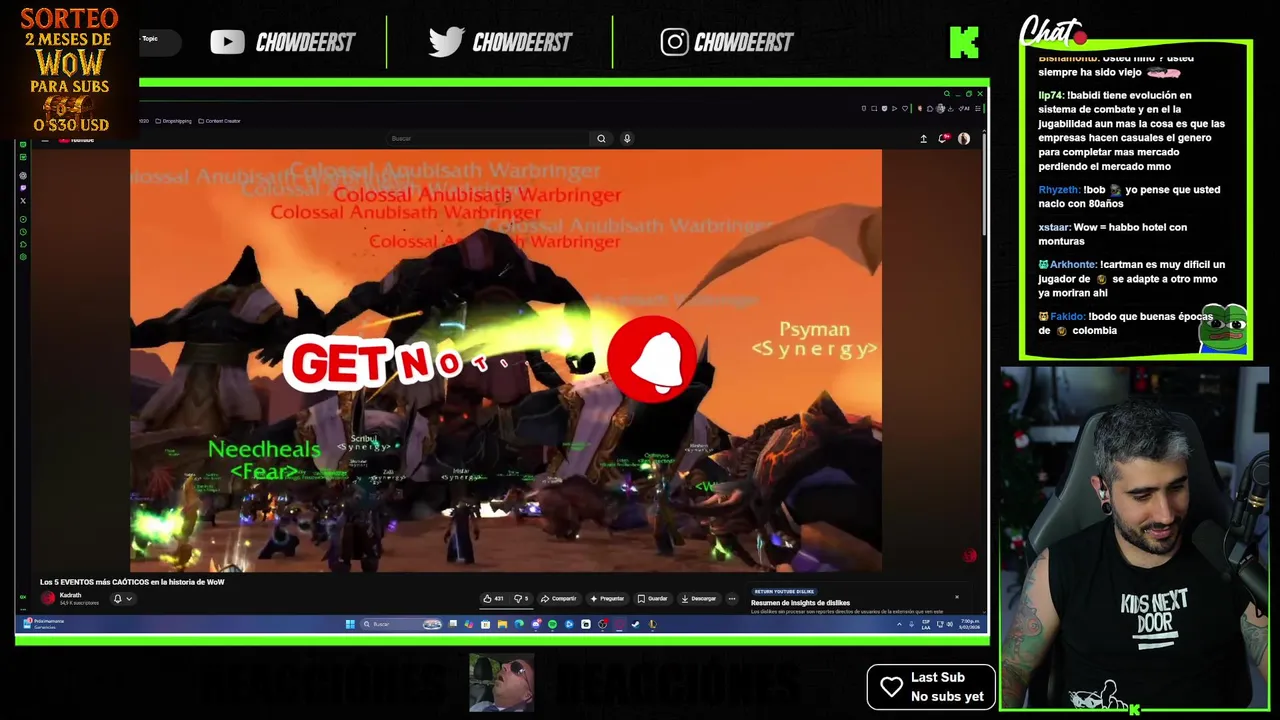Open the Windows Start button
Image resolution: width=1280 pixels, height=720 pixels.
click(350, 624)
